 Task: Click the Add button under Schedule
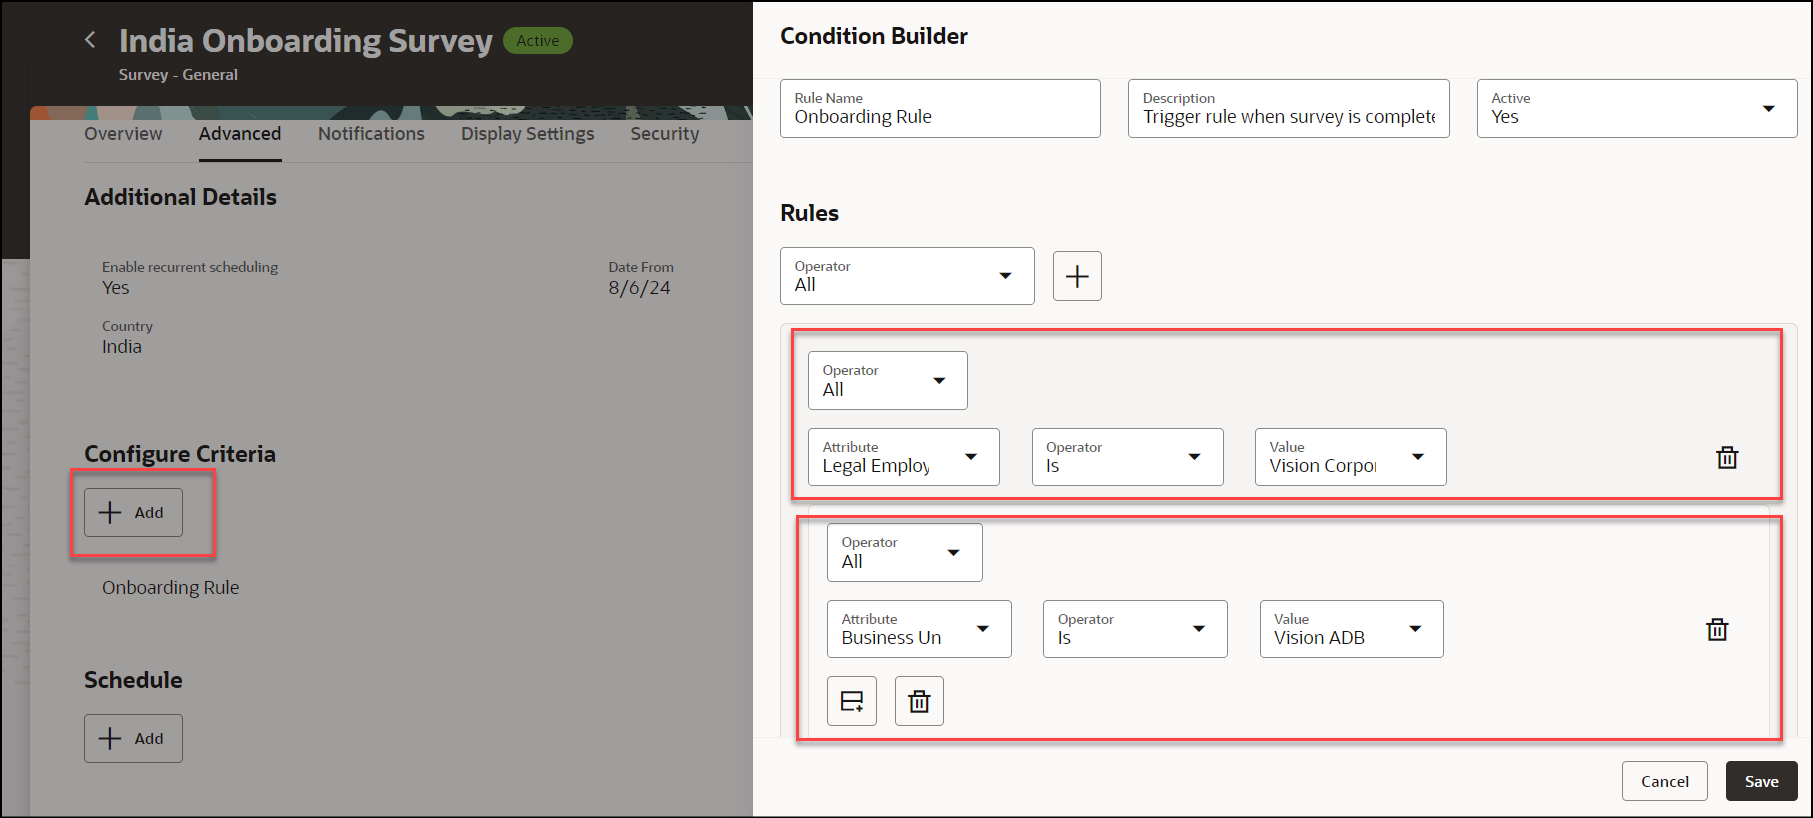coord(133,739)
